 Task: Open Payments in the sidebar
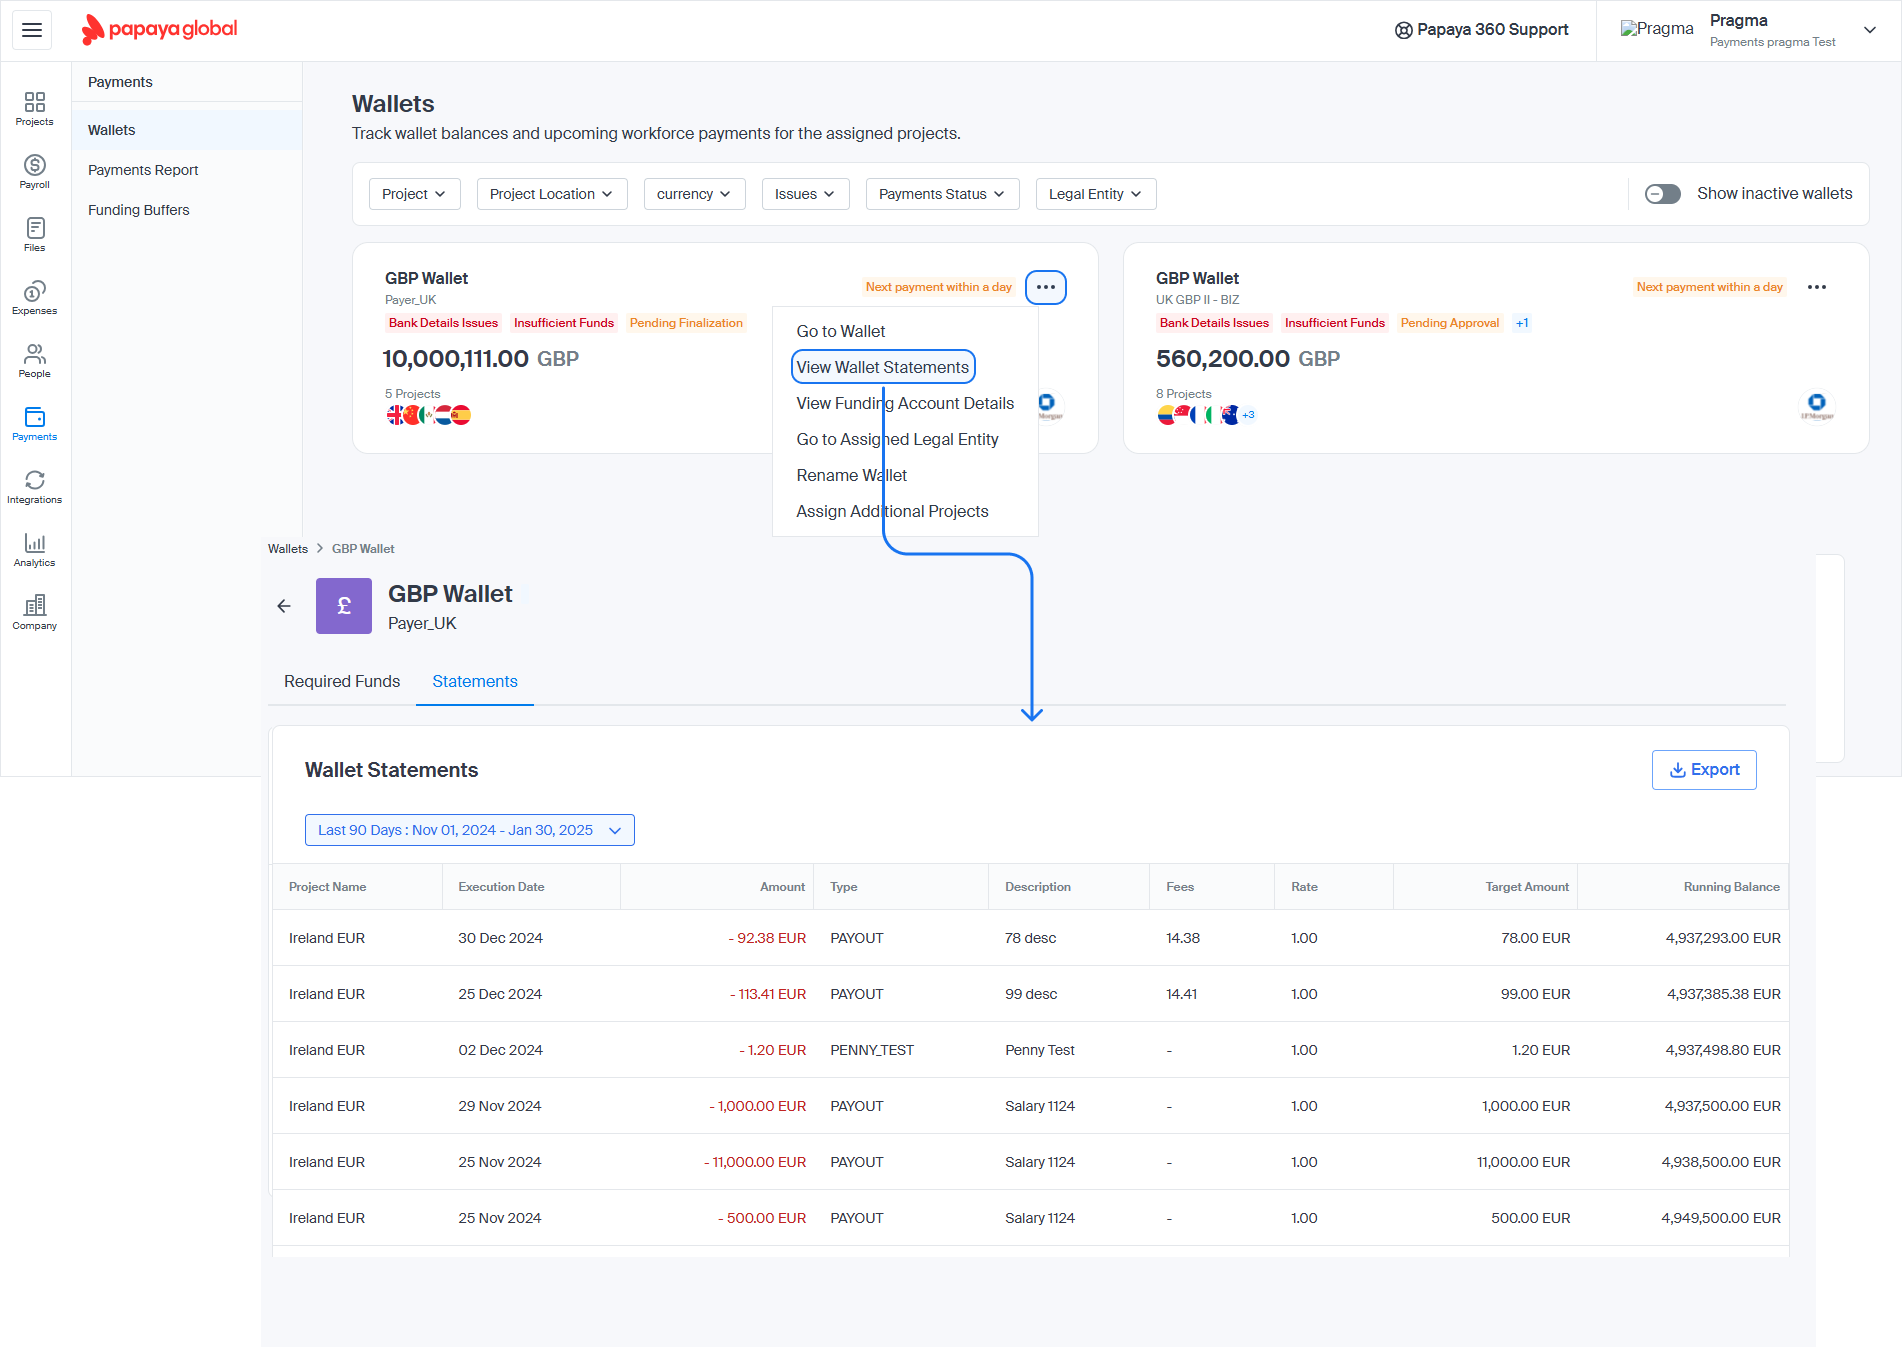coord(35,424)
